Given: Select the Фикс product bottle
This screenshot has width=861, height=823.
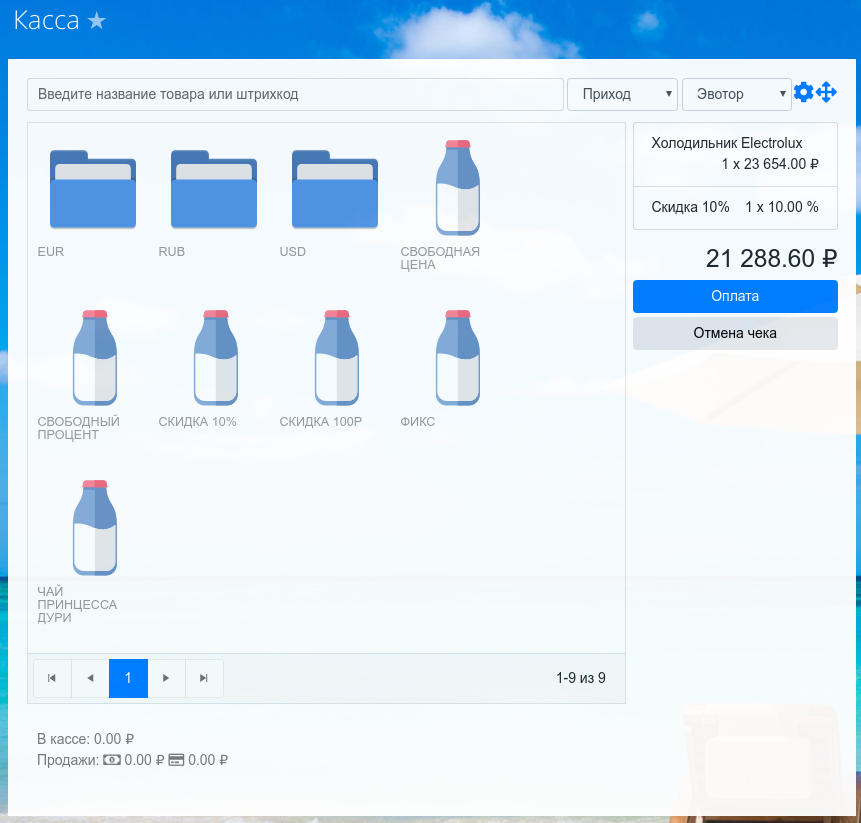Looking at the screenshot, I should click(x=457, y=357).
